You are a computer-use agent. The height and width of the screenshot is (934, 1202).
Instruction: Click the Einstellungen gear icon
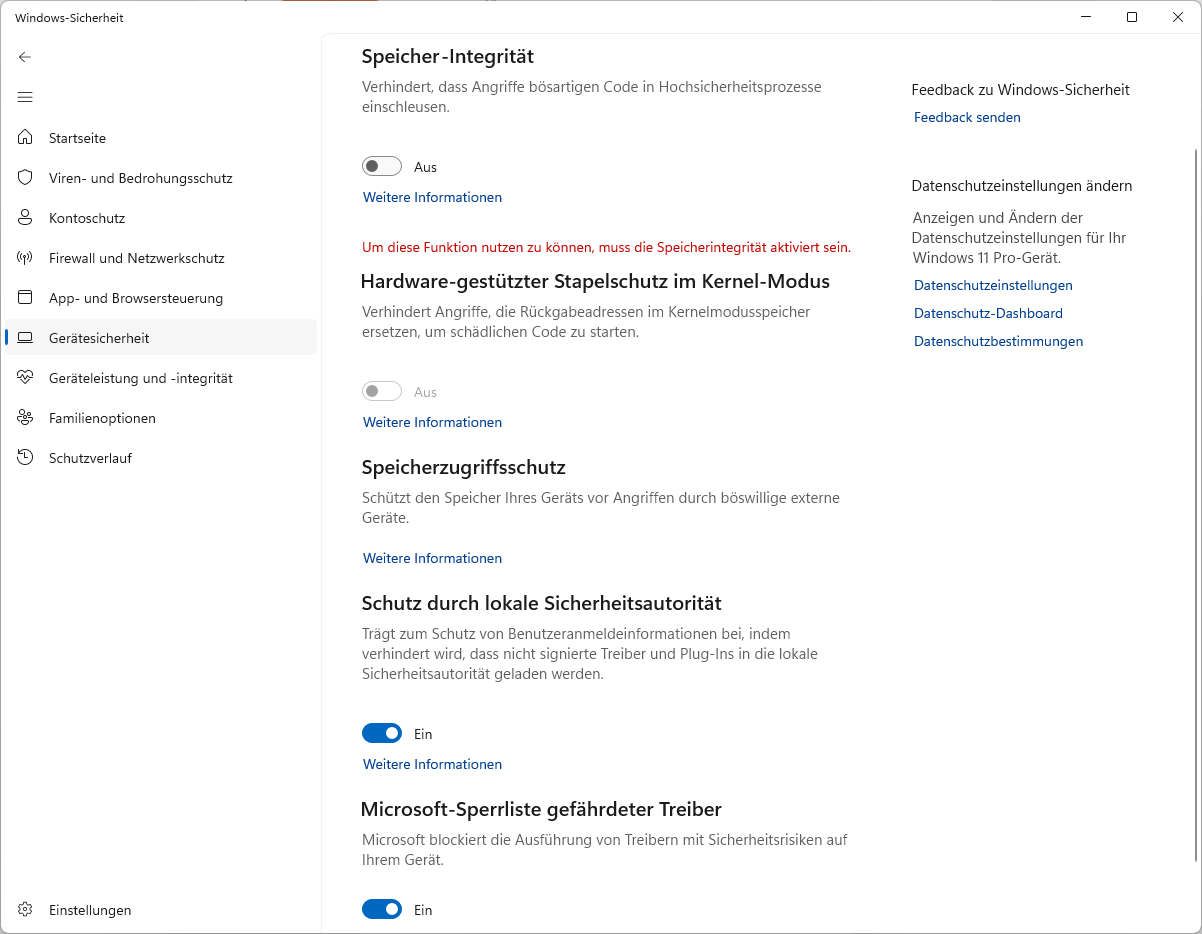click(26, 910)
